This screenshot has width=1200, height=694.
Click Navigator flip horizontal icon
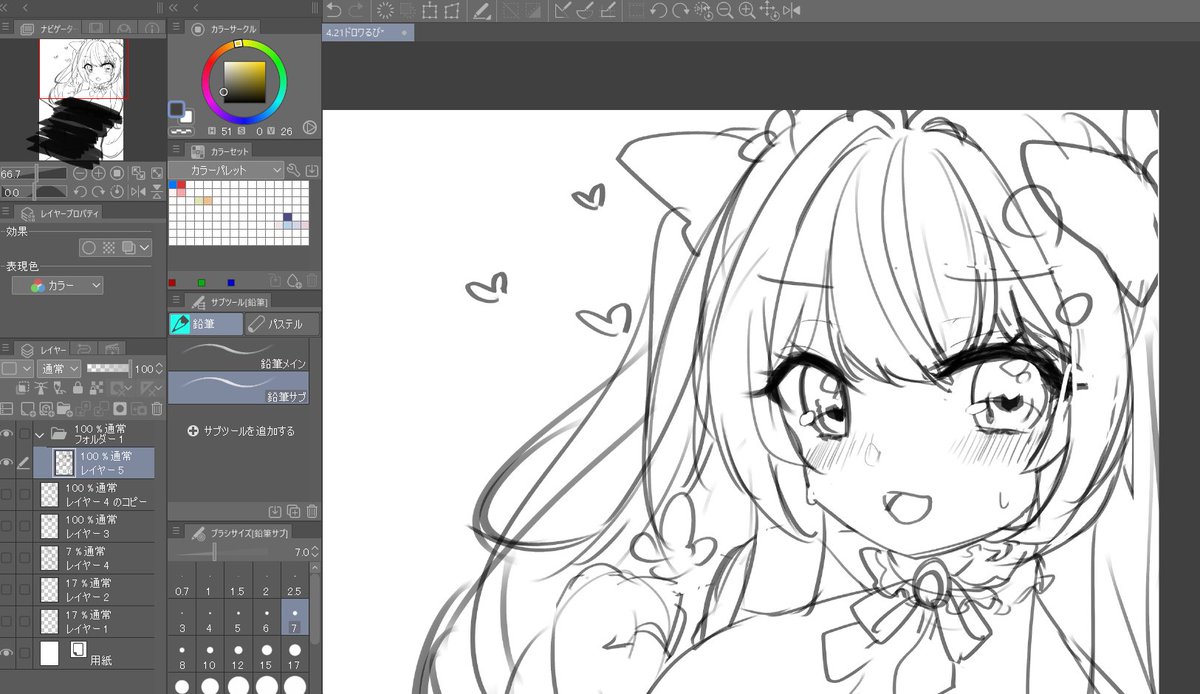tap(138, 192)
